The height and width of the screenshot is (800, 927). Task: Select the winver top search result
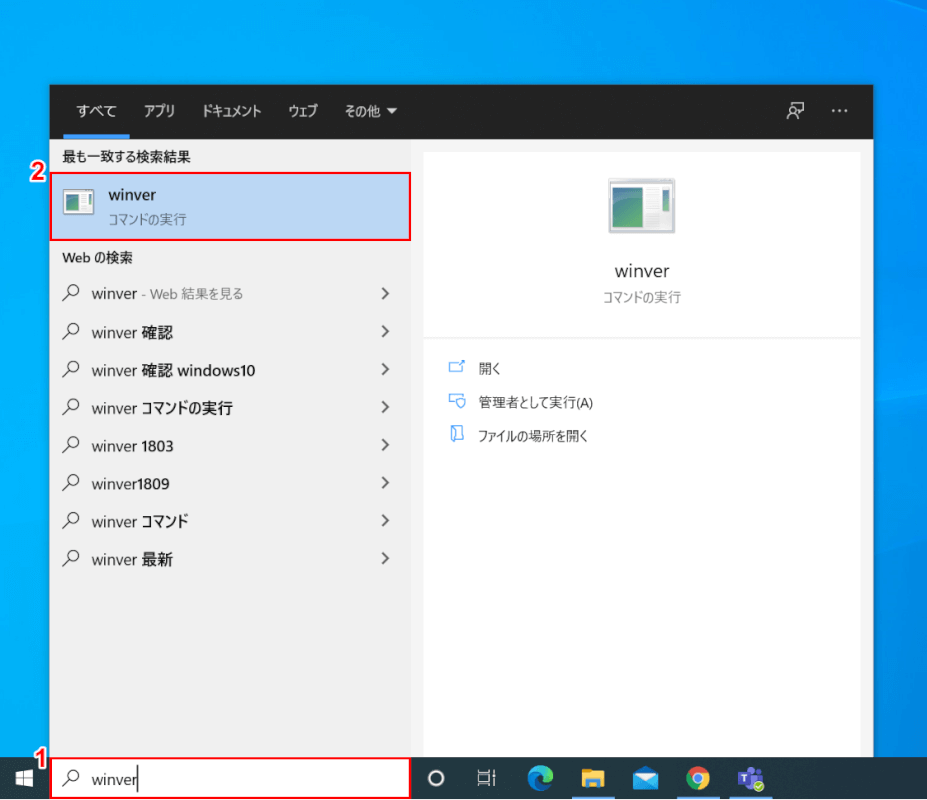coord(230,206)
